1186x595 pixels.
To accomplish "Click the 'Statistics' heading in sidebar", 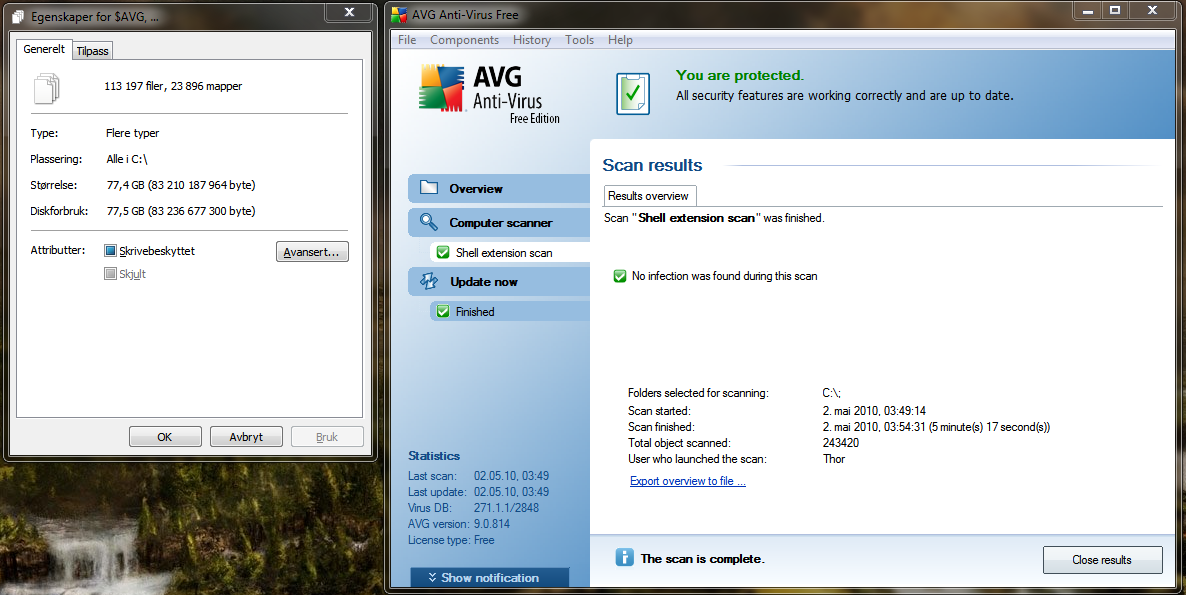I will (x=434, y=456).
